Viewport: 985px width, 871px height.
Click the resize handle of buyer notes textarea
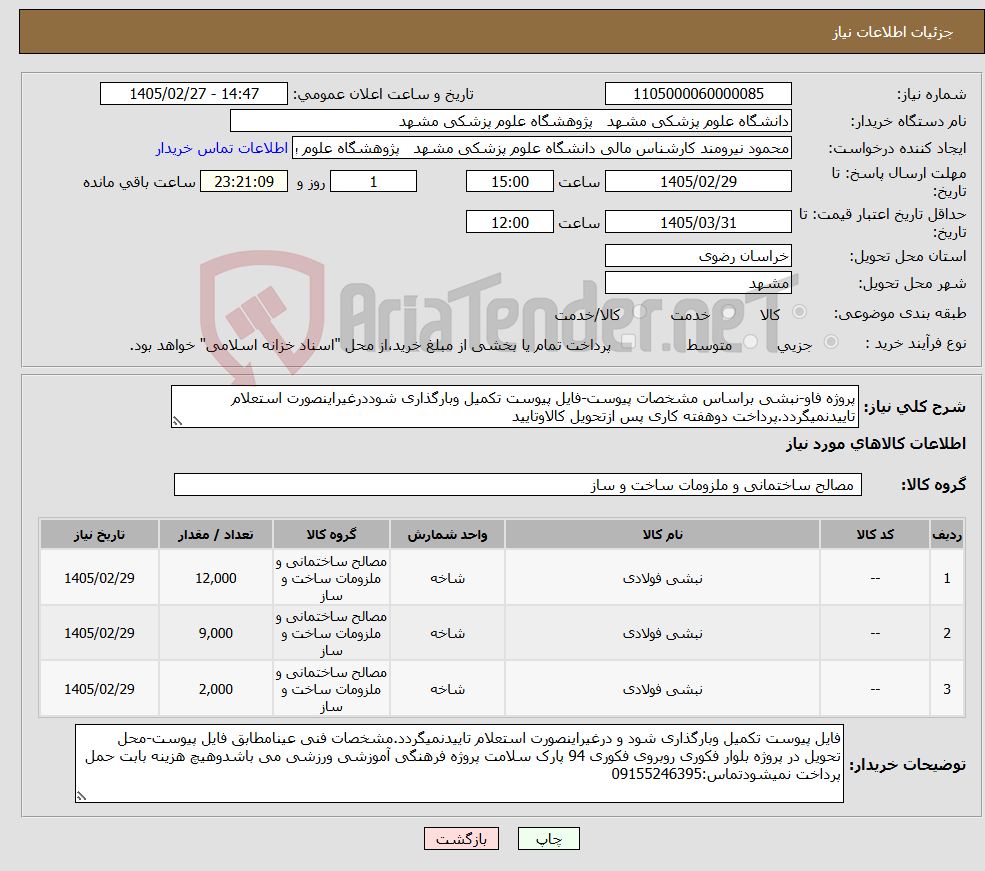(81, 796)
